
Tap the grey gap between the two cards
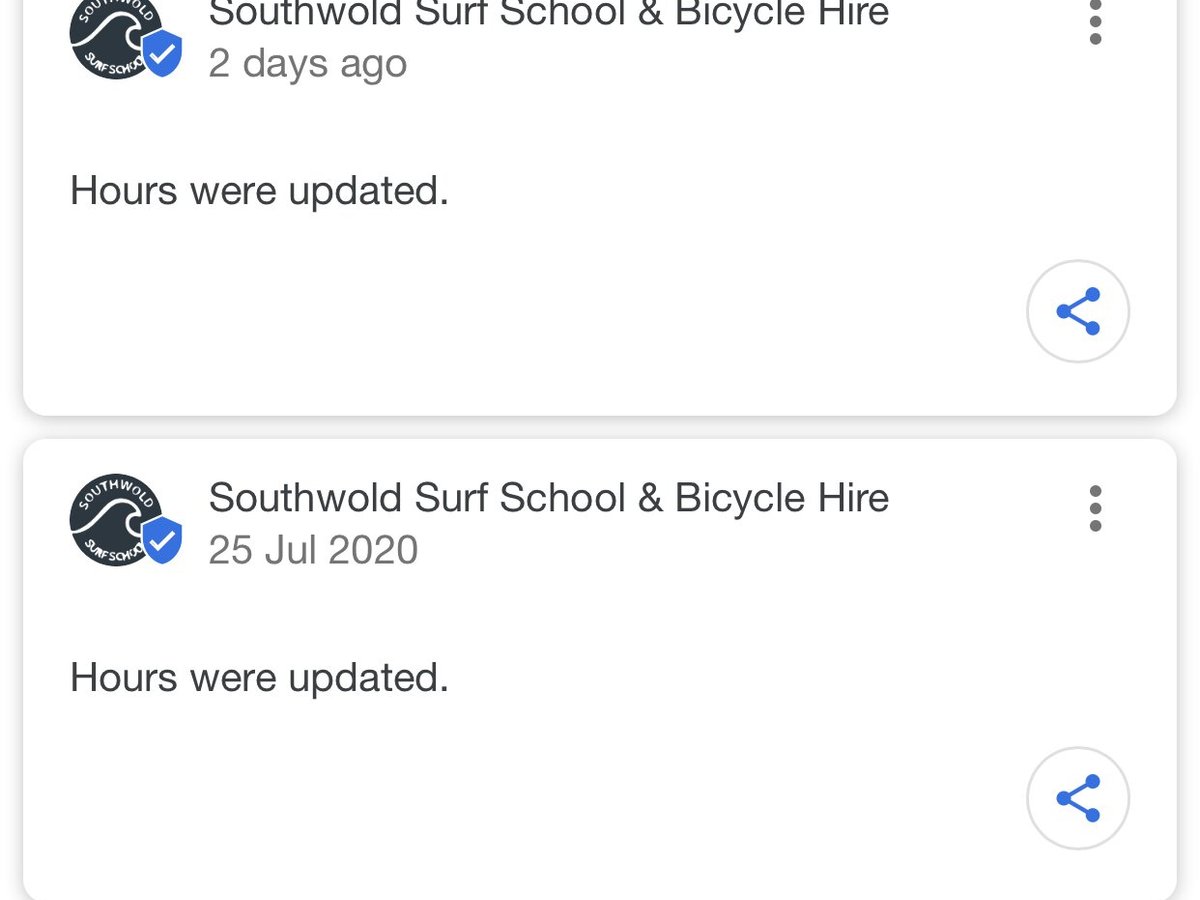tap(600, 427)
